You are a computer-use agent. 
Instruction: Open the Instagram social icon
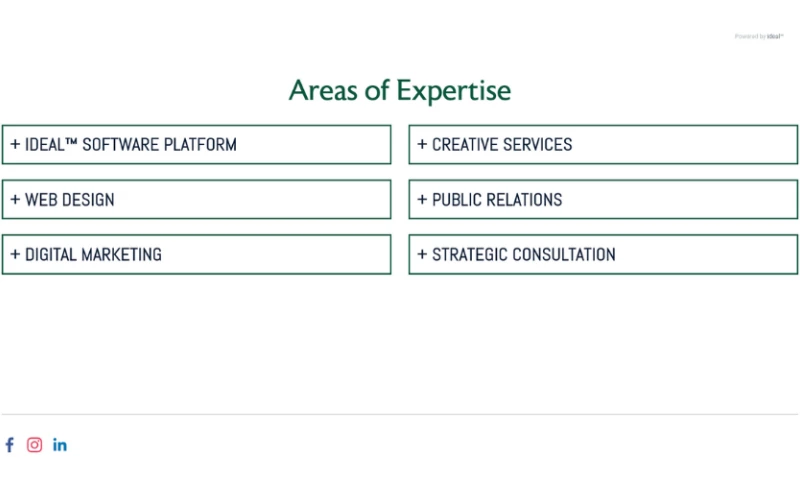pos(35,445)
